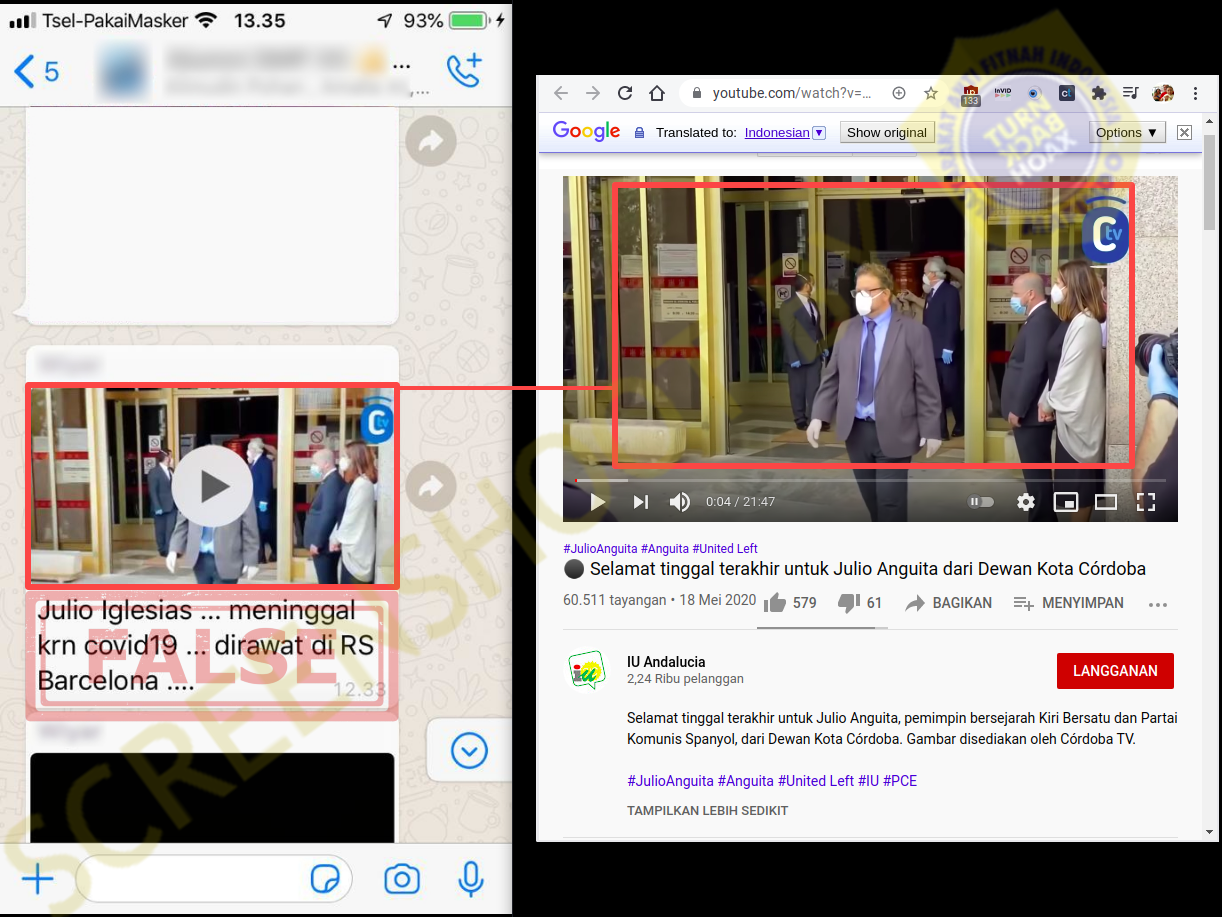Open the InVID extension
The image size is (1222, 917).
point(1003,93)
